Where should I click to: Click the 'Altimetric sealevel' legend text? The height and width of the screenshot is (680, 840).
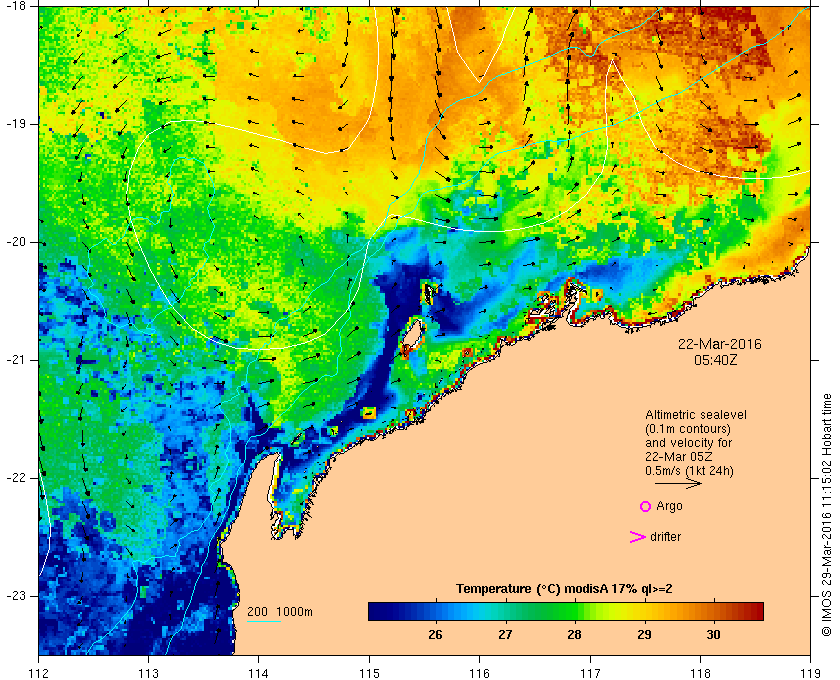(696, 415)
